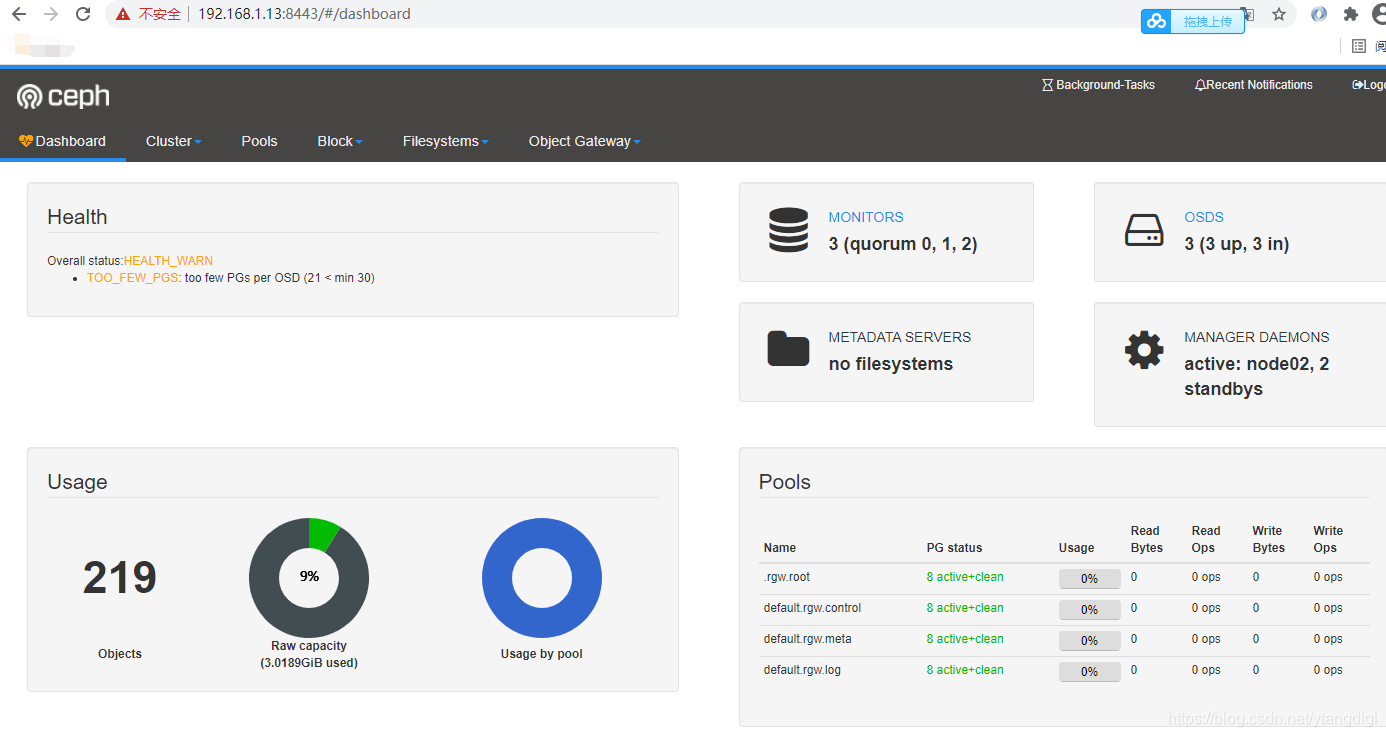
Task: Click the browser back arrow
Action: click(18, 14)
